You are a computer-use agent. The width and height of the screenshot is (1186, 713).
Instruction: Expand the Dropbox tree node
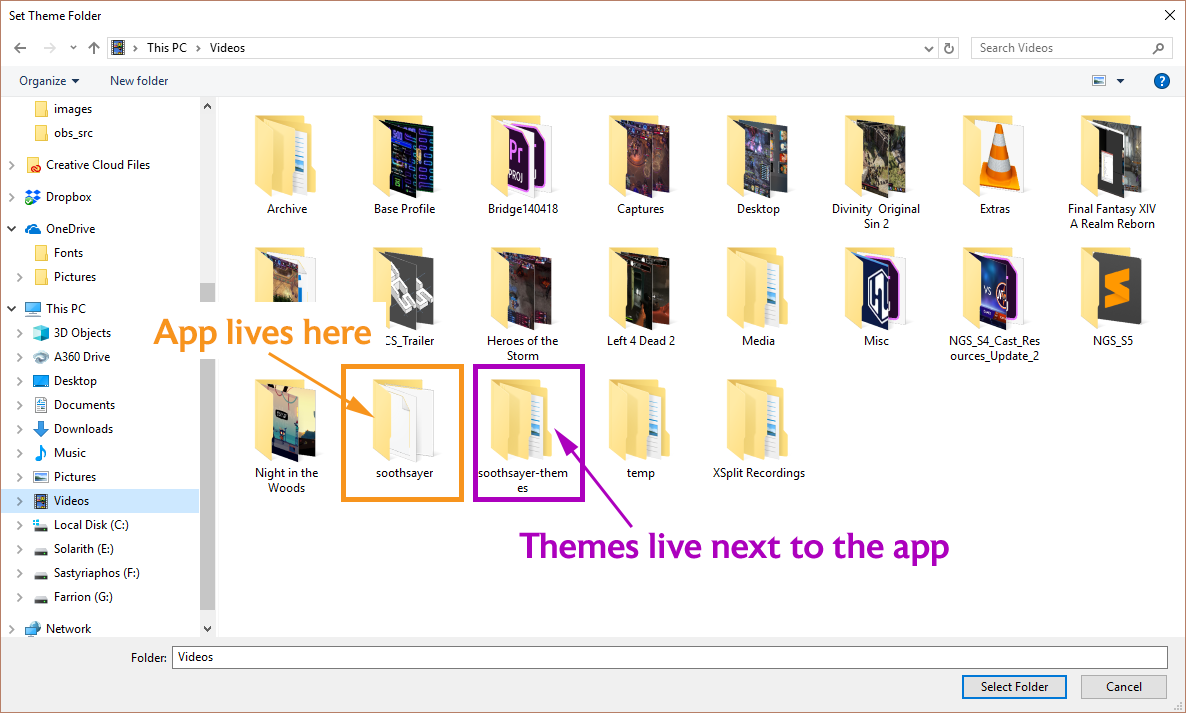tap(11, 197)
